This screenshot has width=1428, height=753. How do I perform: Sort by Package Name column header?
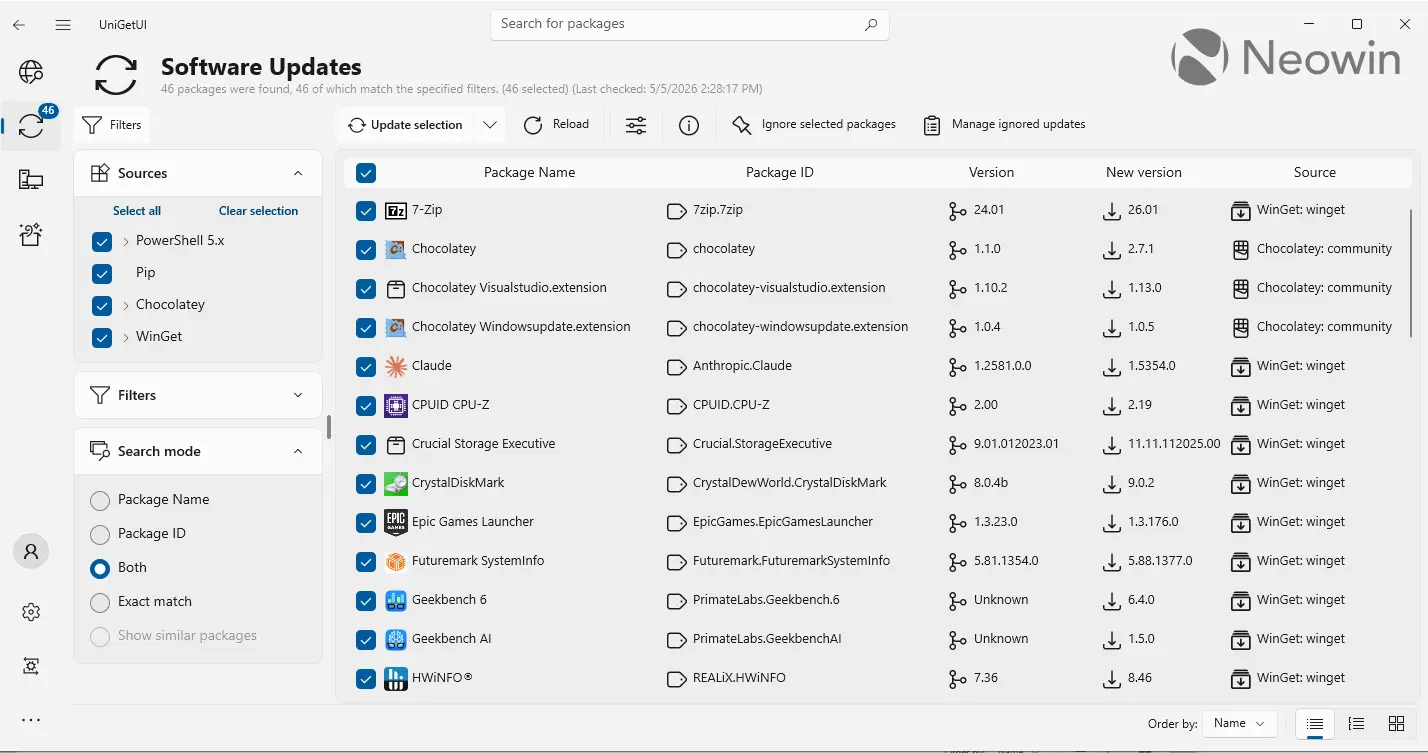point(529,172)
